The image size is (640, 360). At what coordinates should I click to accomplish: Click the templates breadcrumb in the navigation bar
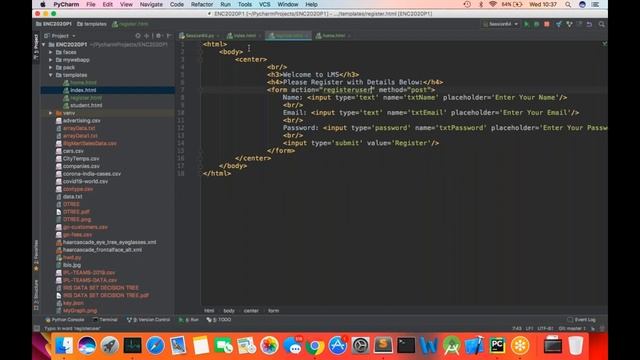[91, 24]
